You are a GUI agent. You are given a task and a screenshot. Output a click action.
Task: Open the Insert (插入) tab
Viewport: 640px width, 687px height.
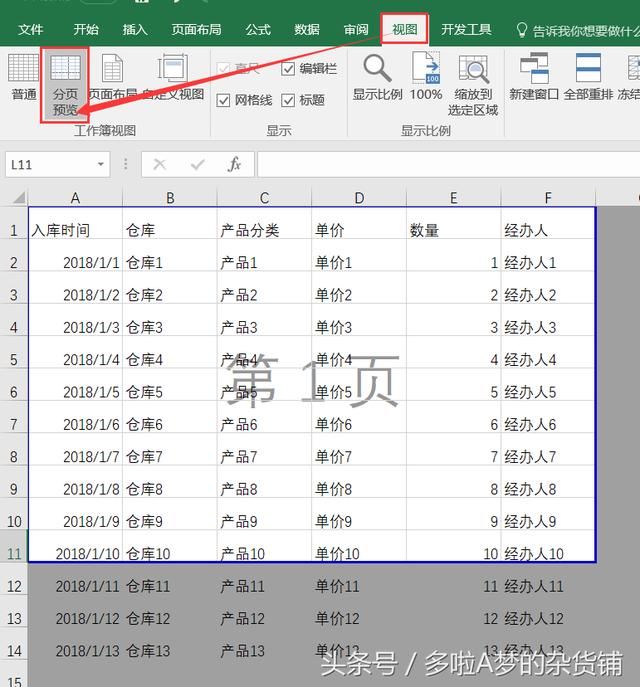135,29
